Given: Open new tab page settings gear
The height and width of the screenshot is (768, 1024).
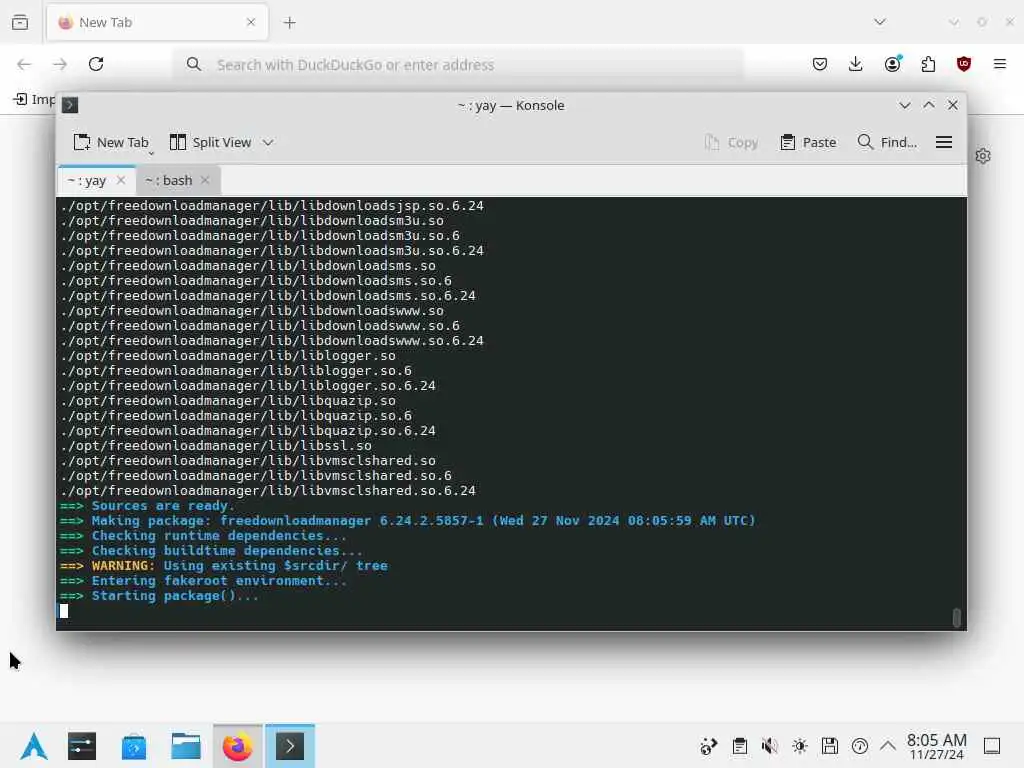Looking at the screenshot, I should [983, 156].
